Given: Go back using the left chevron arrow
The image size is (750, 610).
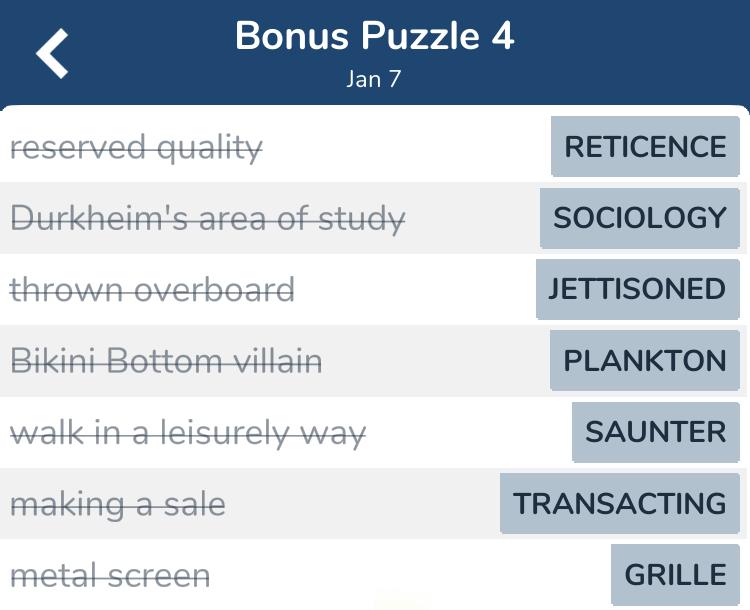Looking at the screenshot, I should pos(52,53).
